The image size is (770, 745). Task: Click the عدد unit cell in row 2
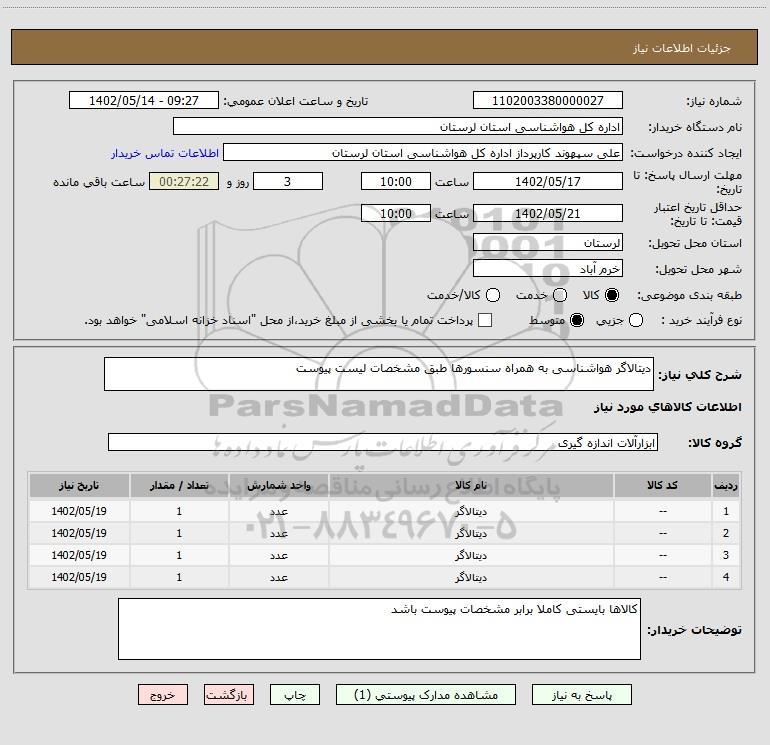tap(278, 533)
